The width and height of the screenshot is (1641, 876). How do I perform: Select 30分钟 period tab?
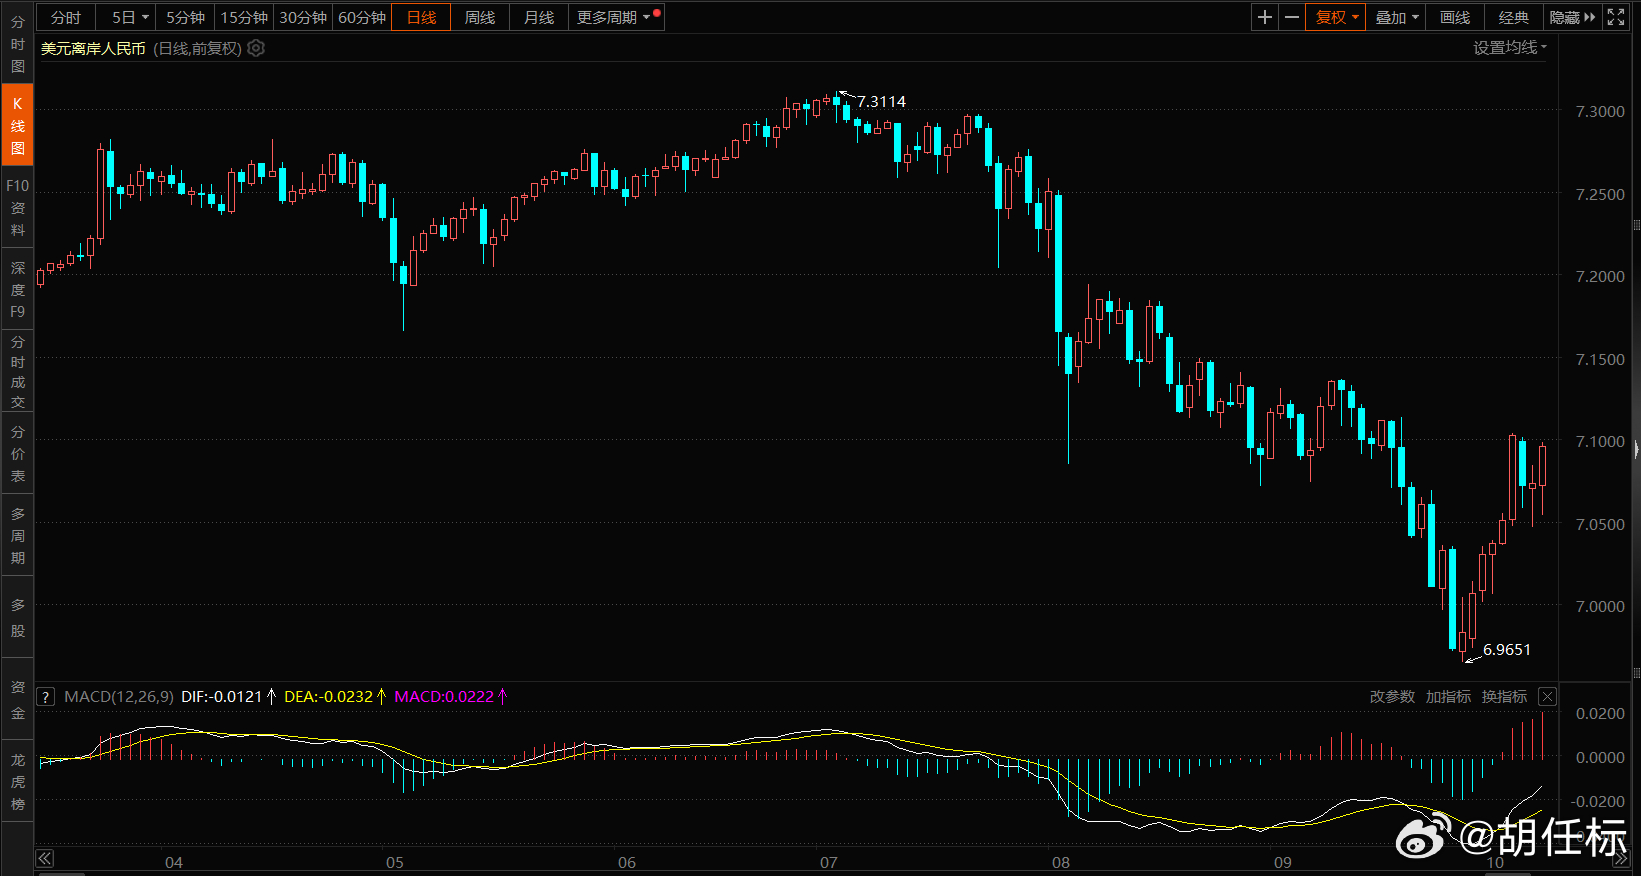tap(303, 17)
